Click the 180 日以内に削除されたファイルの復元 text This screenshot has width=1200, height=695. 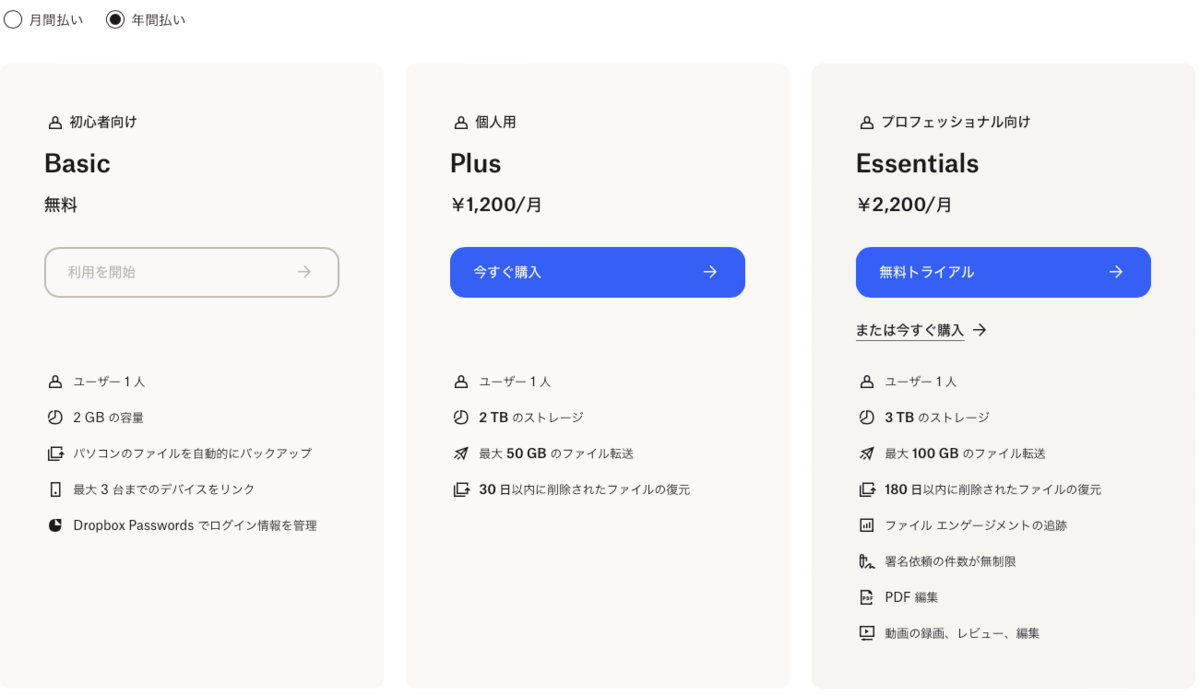point(993,490)
